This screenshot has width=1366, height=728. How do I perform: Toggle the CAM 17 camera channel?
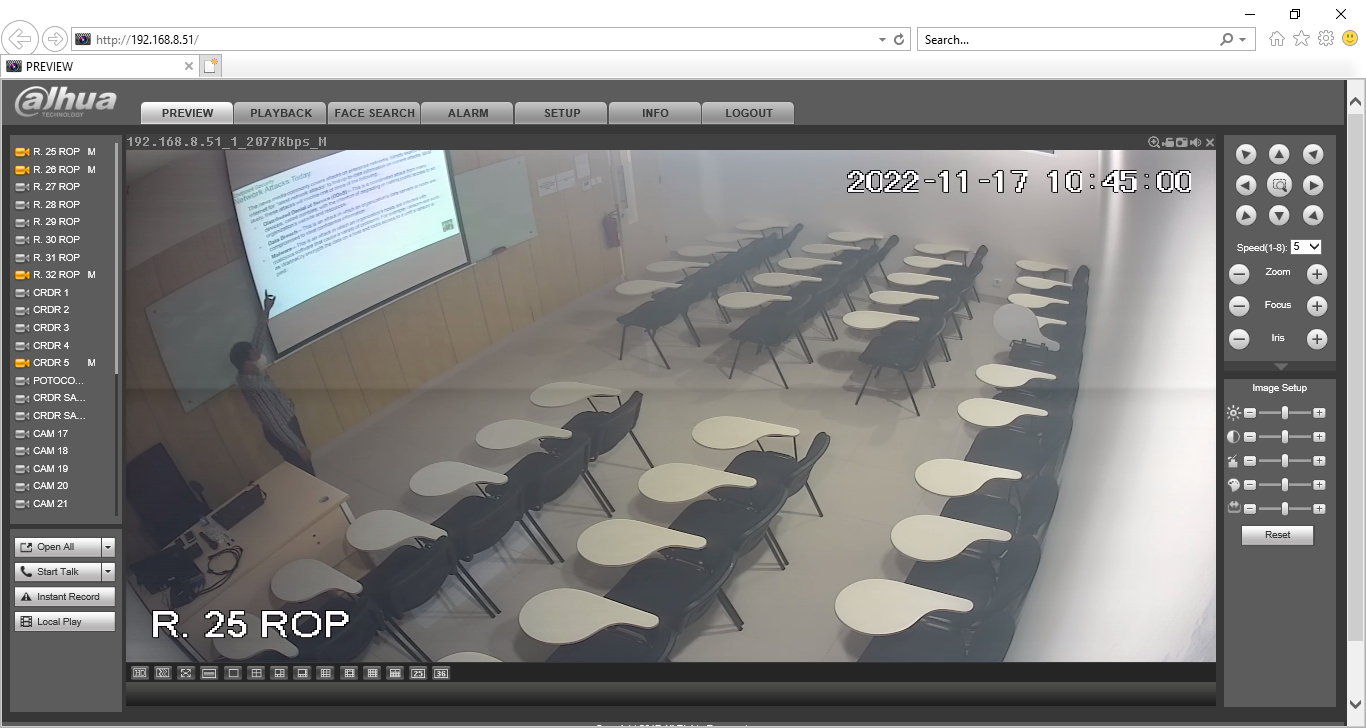click(50, 433)
